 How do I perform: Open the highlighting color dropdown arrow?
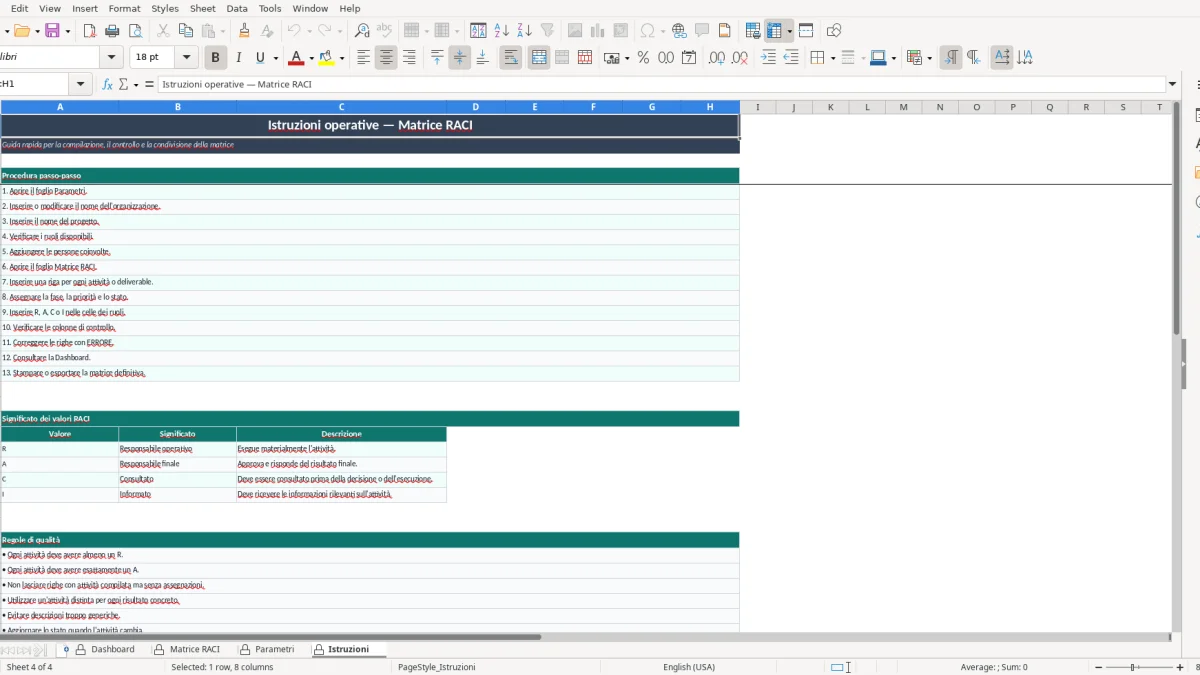pyautogui.click(x=342, y=58)
